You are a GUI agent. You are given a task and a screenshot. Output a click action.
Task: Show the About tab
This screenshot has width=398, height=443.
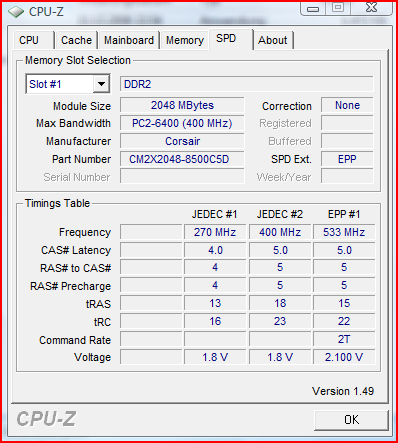[273, 40]
